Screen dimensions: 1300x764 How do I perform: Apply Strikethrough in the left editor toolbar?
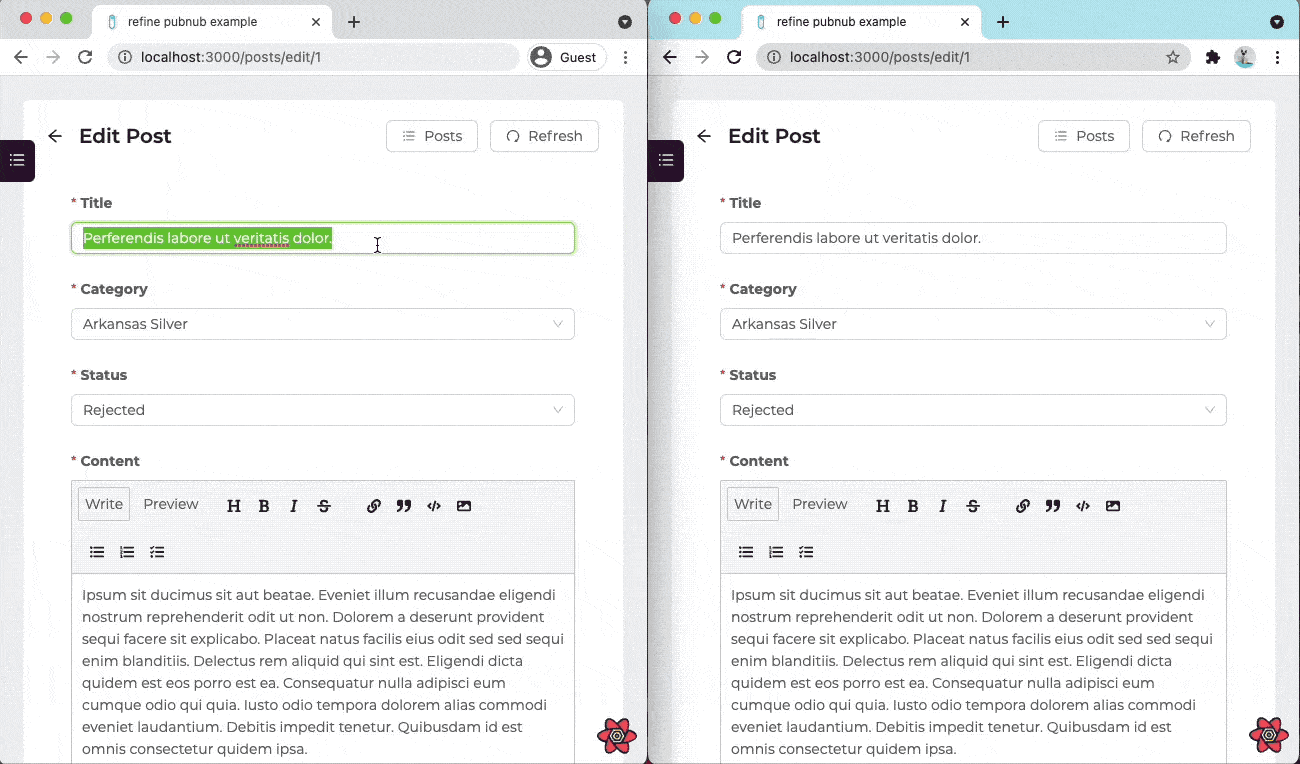coord(324,506)
